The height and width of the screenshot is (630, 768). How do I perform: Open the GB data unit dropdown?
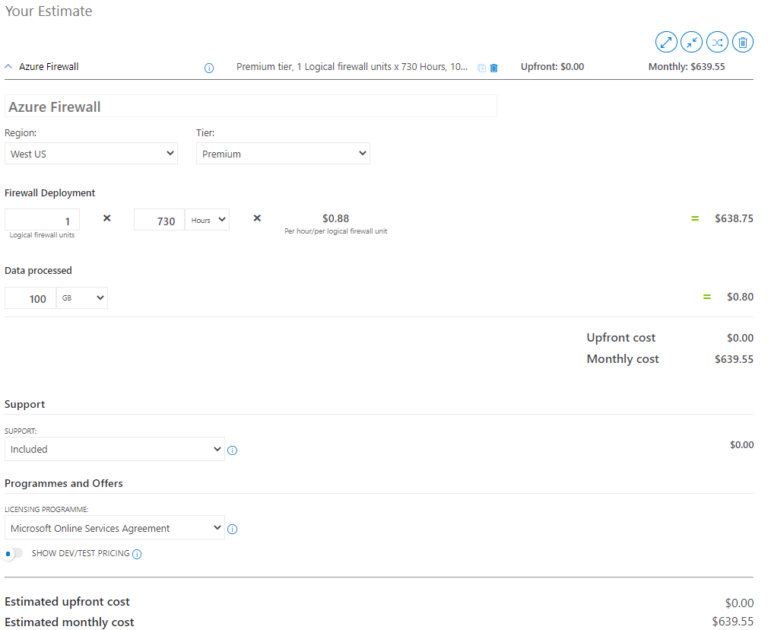tap(82, 298)
